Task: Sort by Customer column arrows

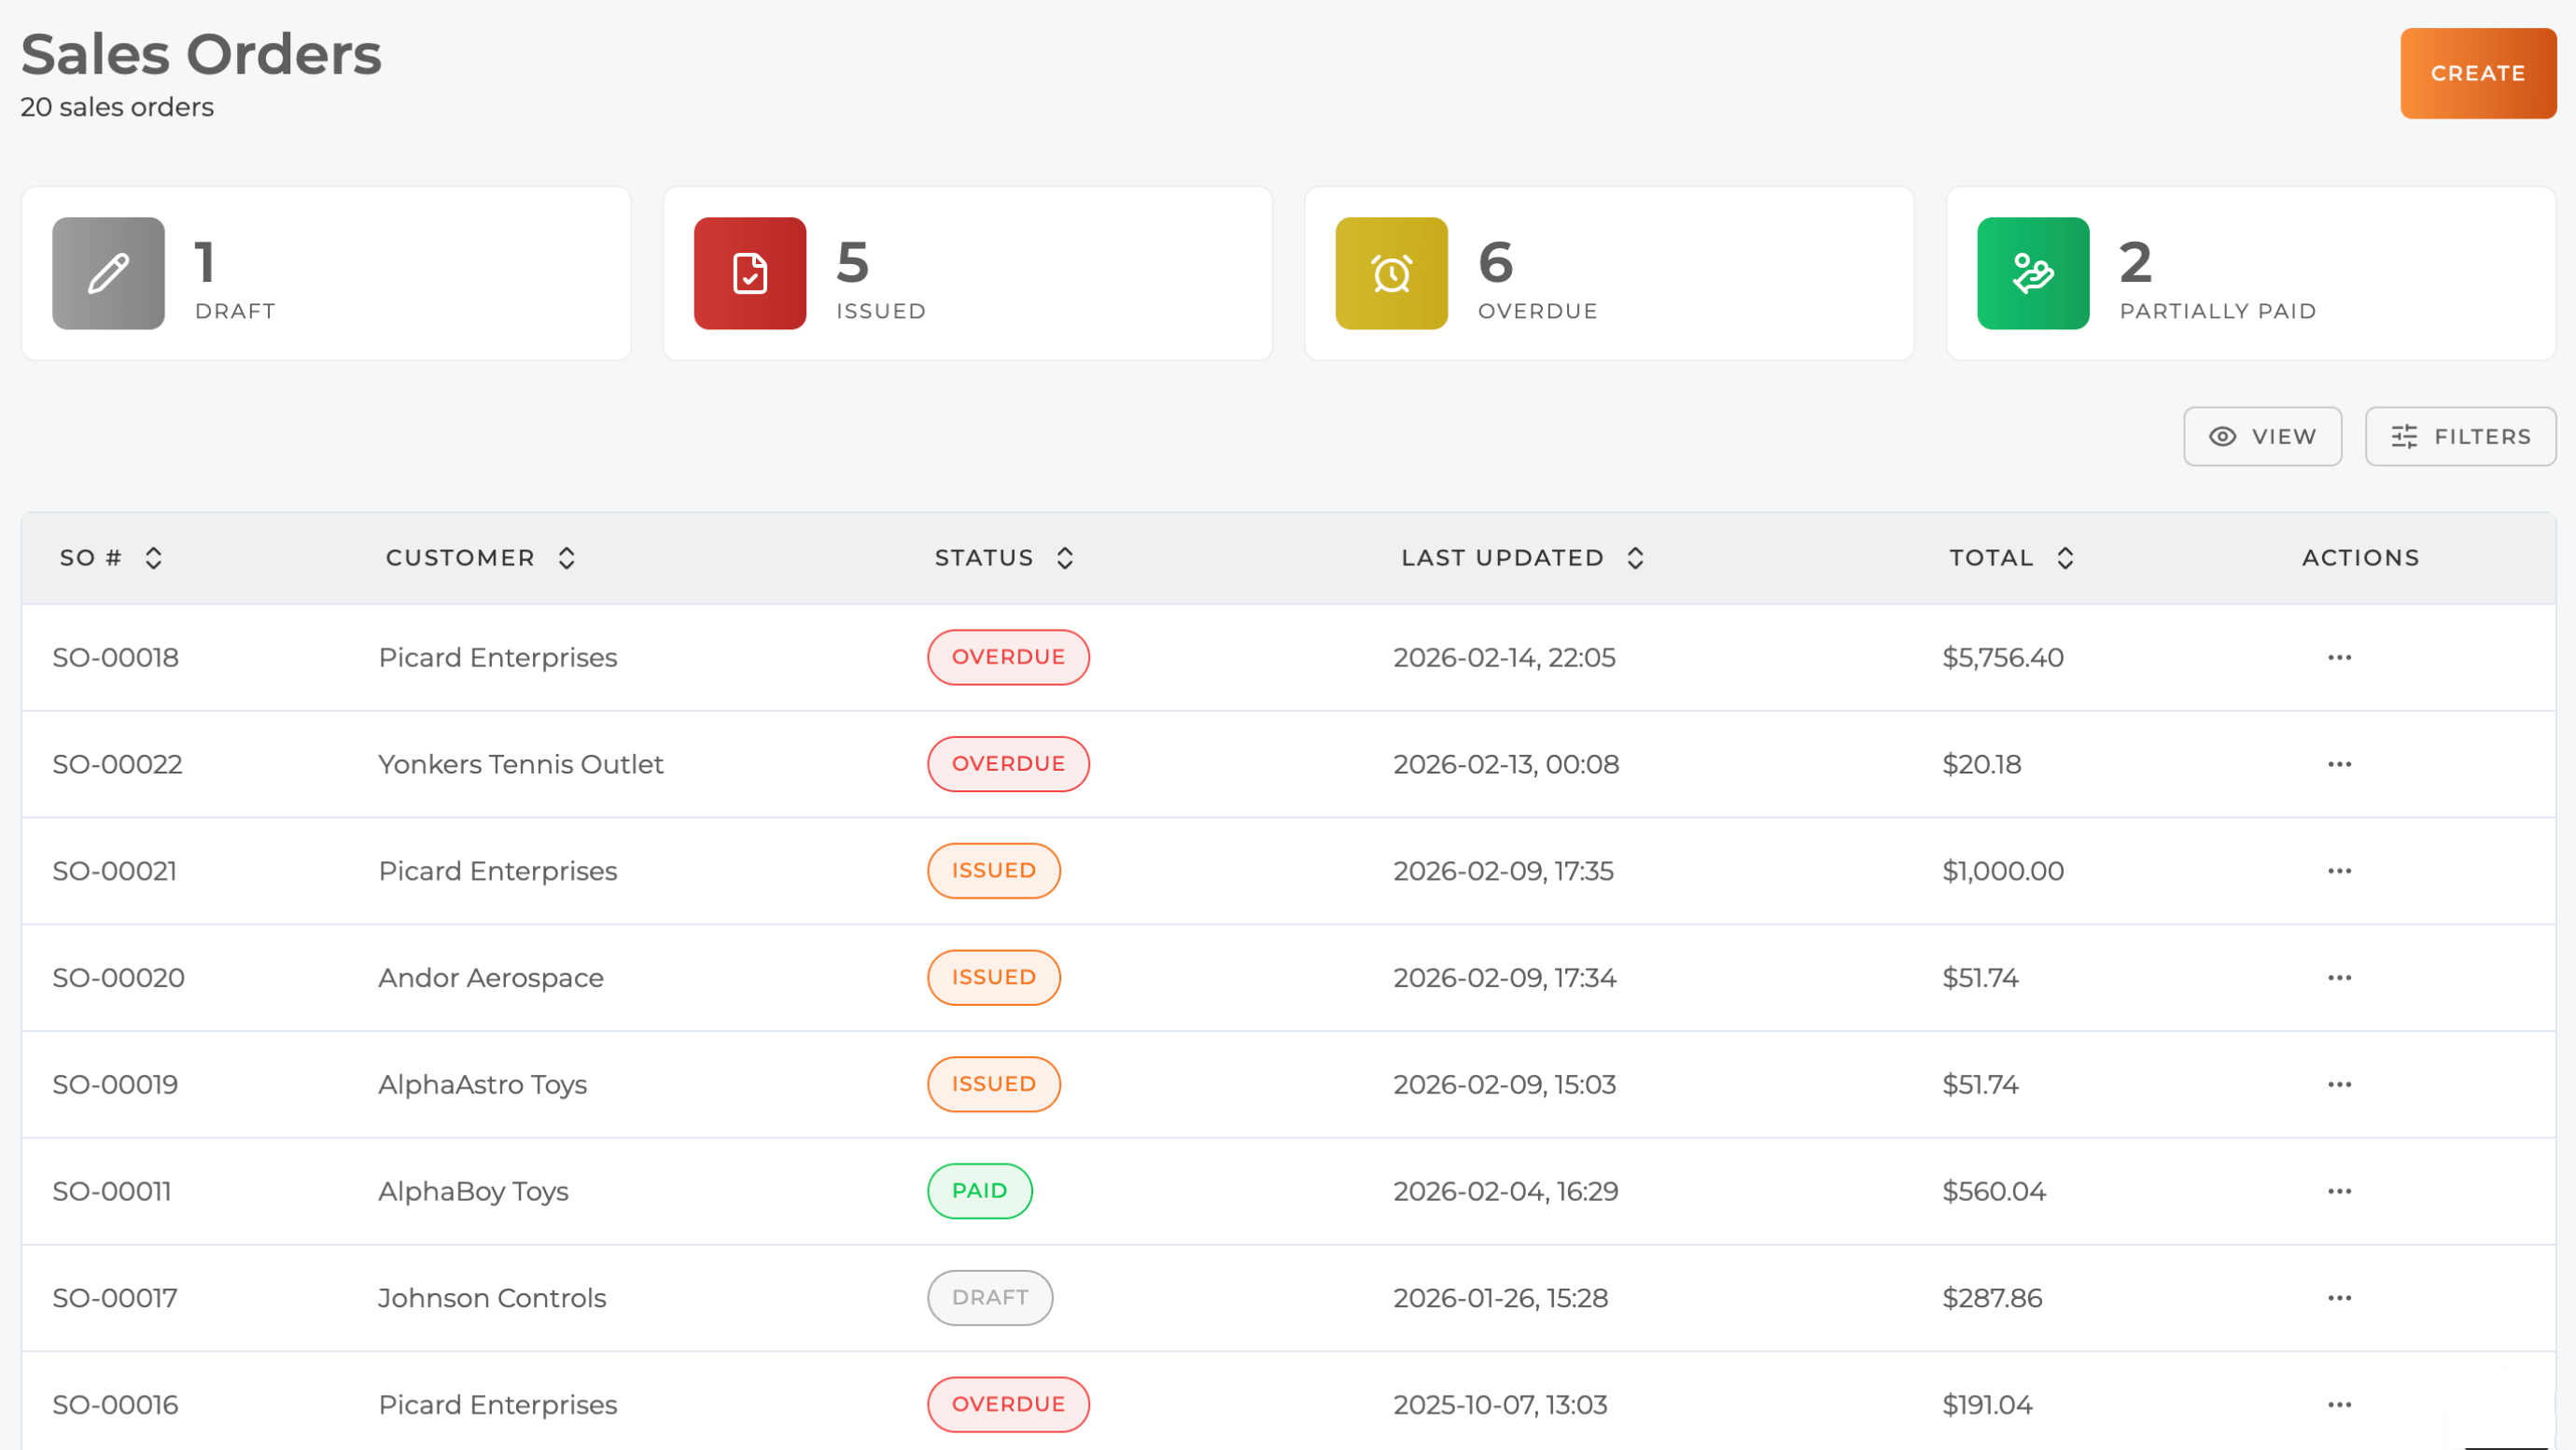Action: [x=566, y=558]
